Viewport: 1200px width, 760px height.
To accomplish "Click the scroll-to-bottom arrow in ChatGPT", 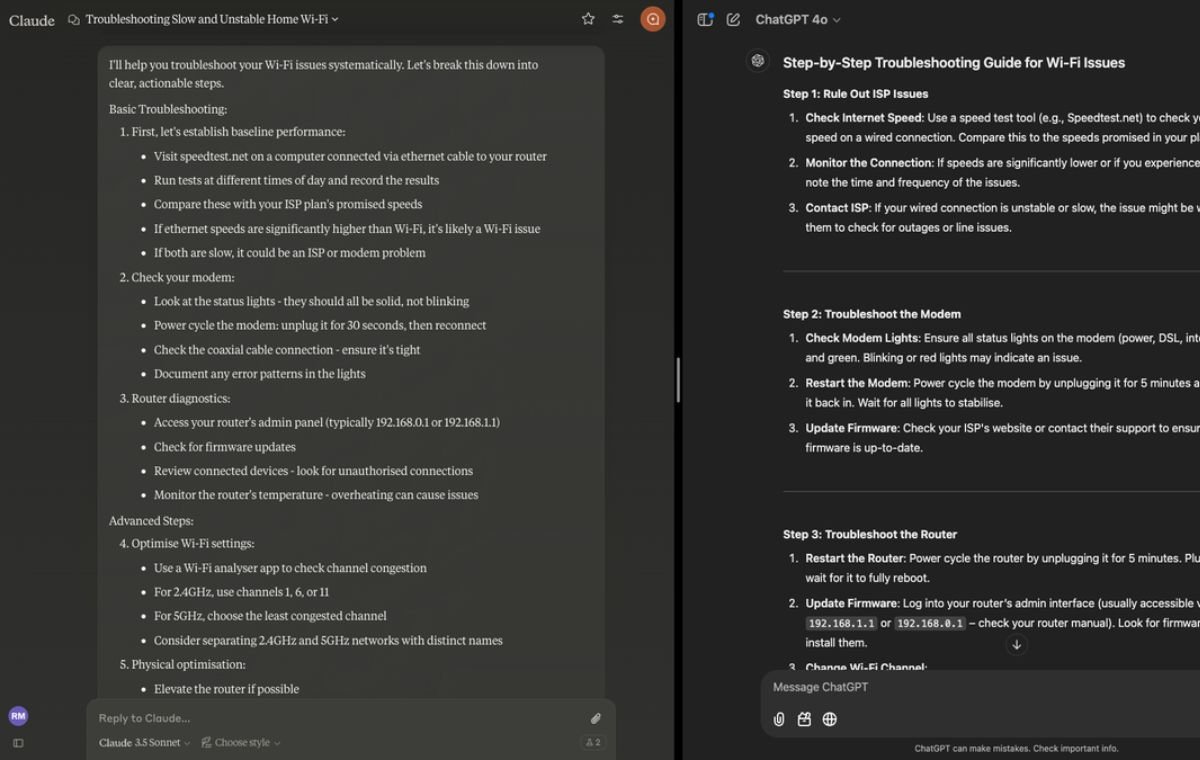I will pyautogui.click(x=1016, y=645).
